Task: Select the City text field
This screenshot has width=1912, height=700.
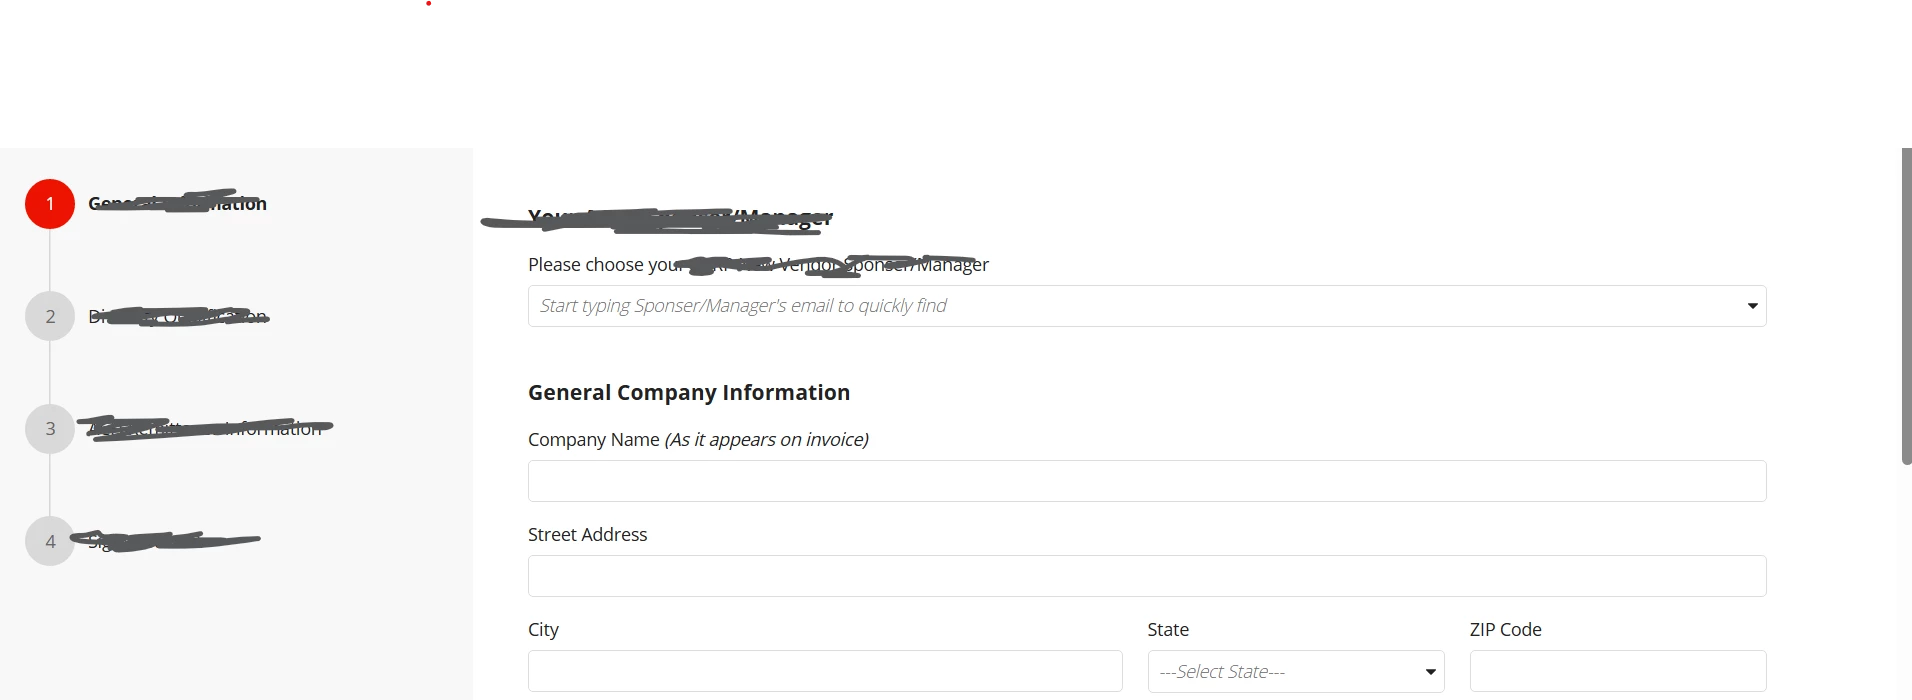Action: click(x=825, y=671)
